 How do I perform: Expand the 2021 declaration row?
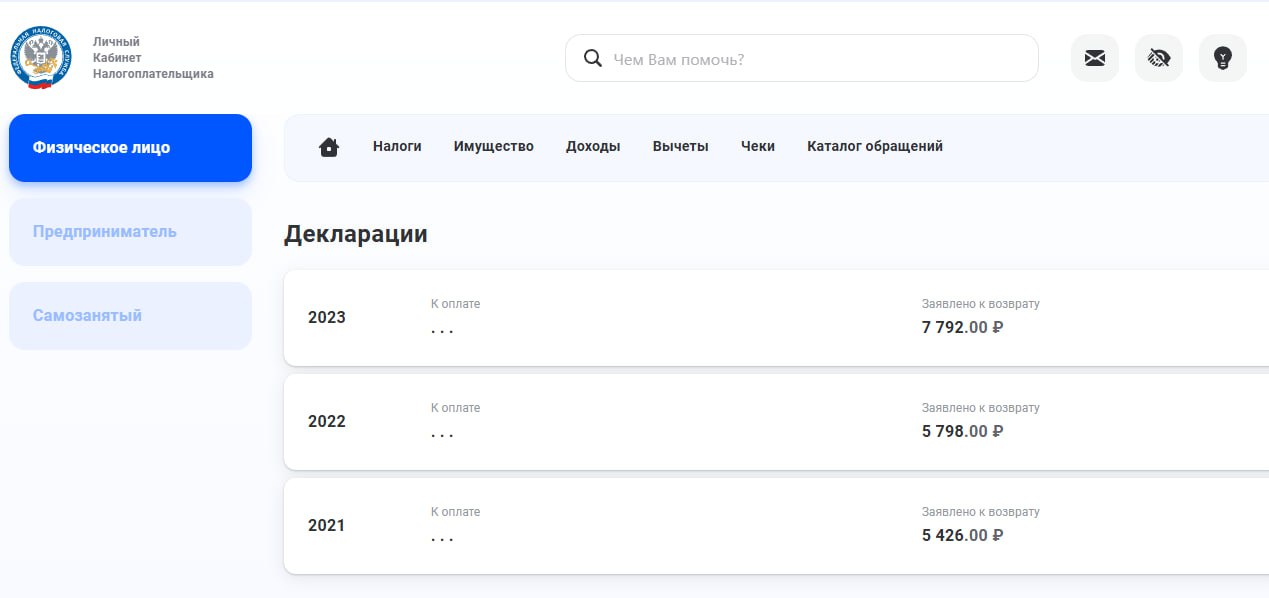point(700,525)
